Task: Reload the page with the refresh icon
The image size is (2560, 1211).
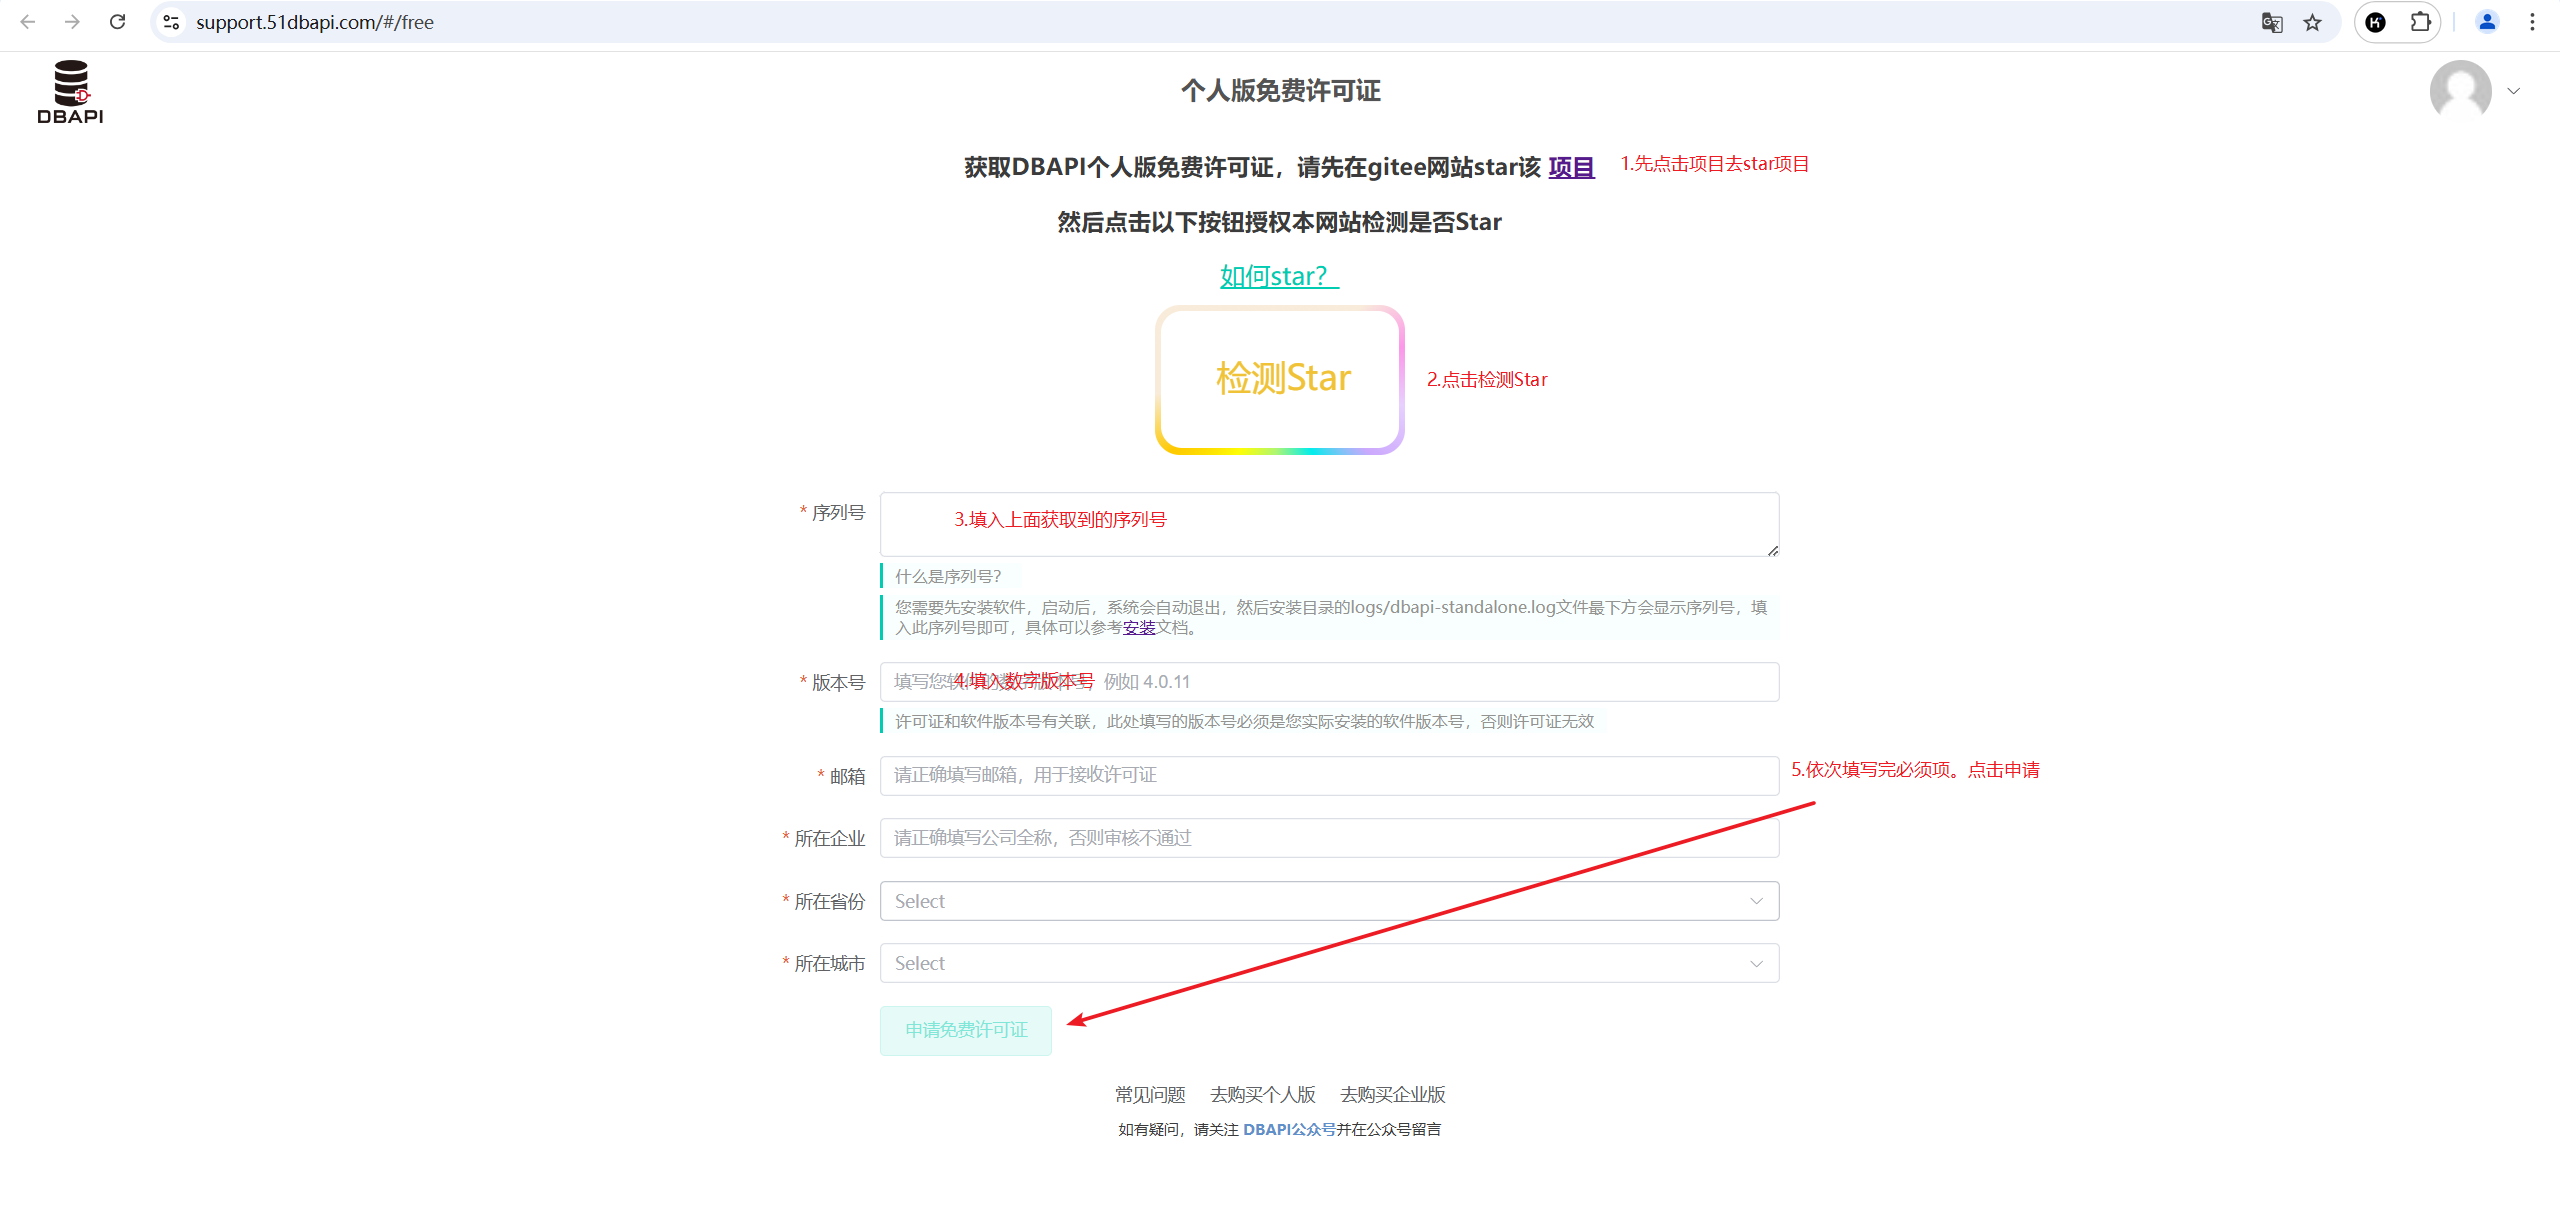Action: point(117,22)
